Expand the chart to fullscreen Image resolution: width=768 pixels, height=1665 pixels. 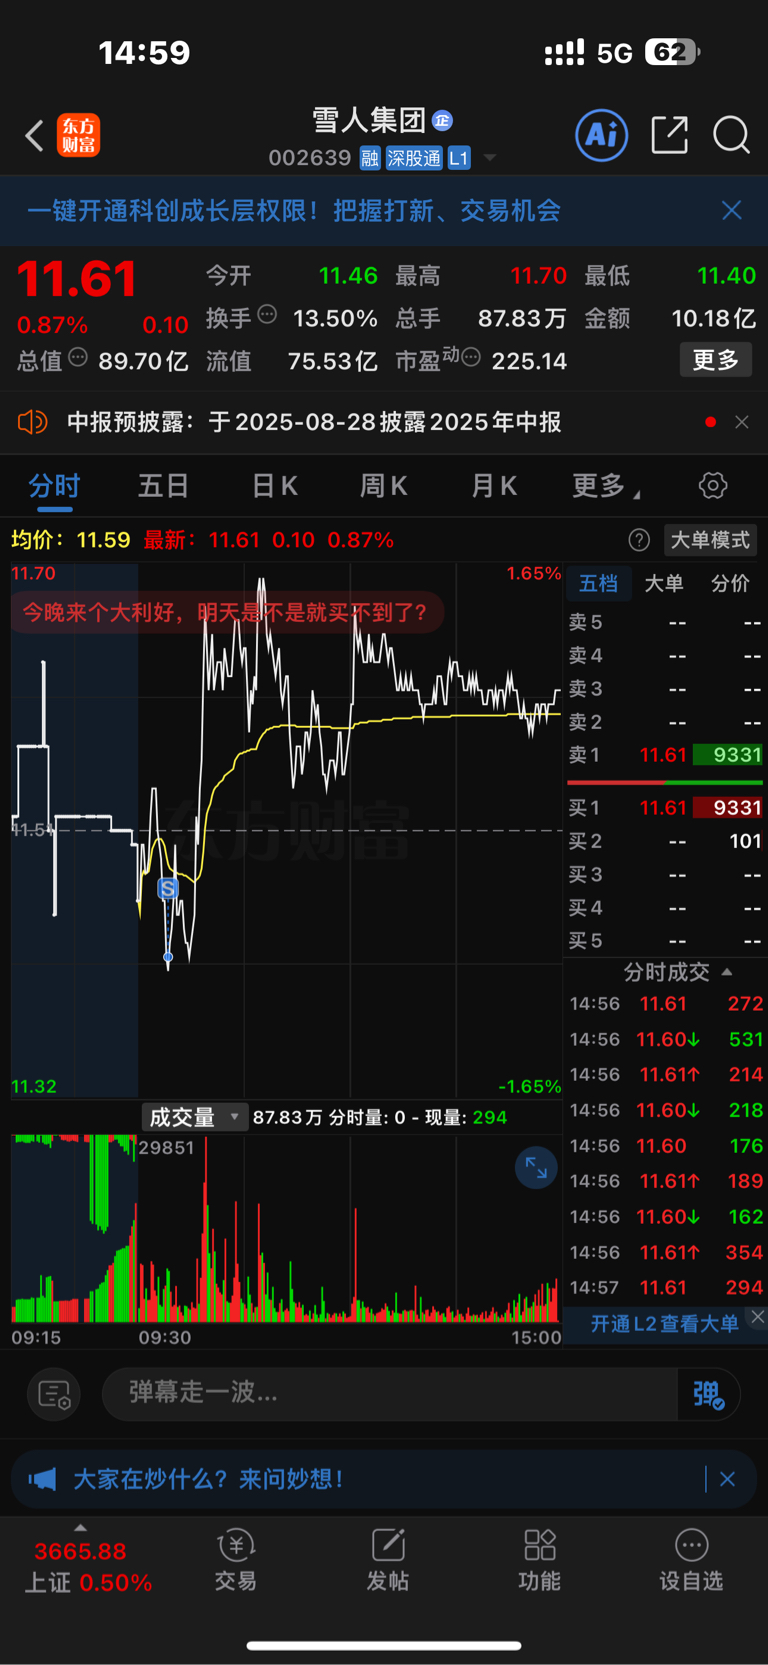point(536,1167)
